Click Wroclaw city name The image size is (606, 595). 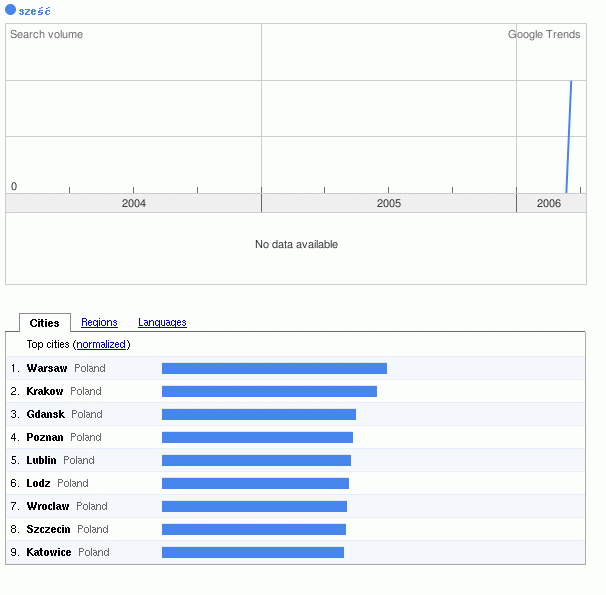[48, 507]
